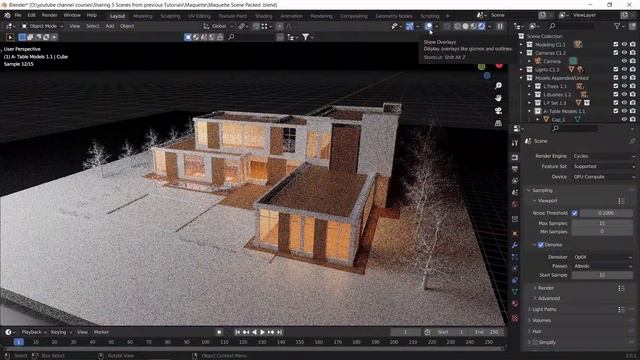Toggle the Show Overlays button

(x=428, y=26)
